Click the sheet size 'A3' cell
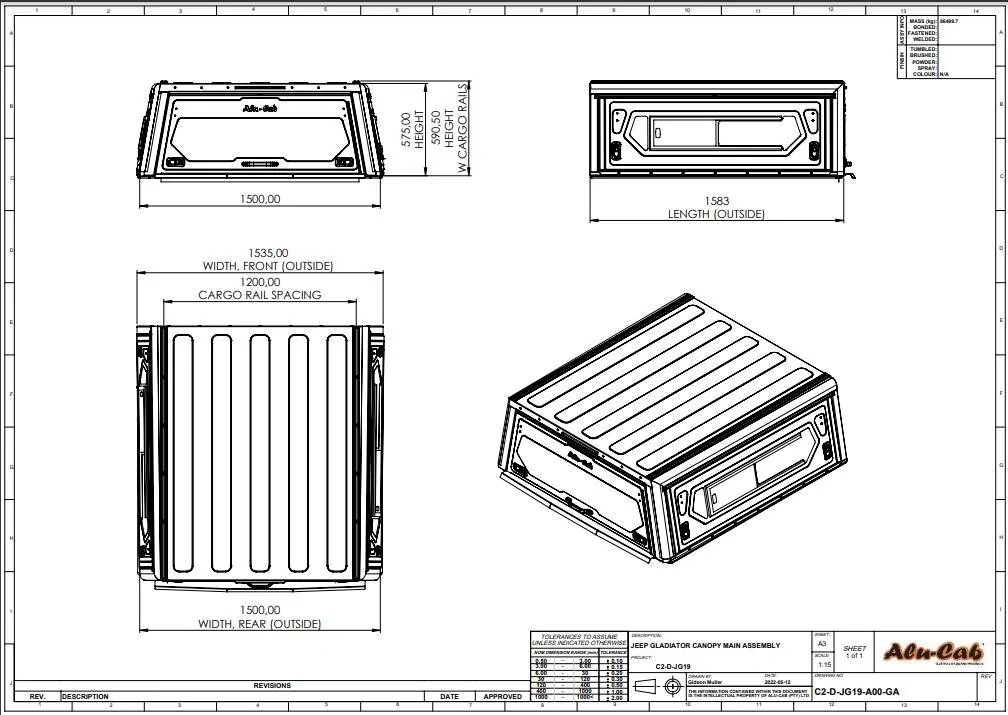The image size is (1008, 715). coord(822,644)
